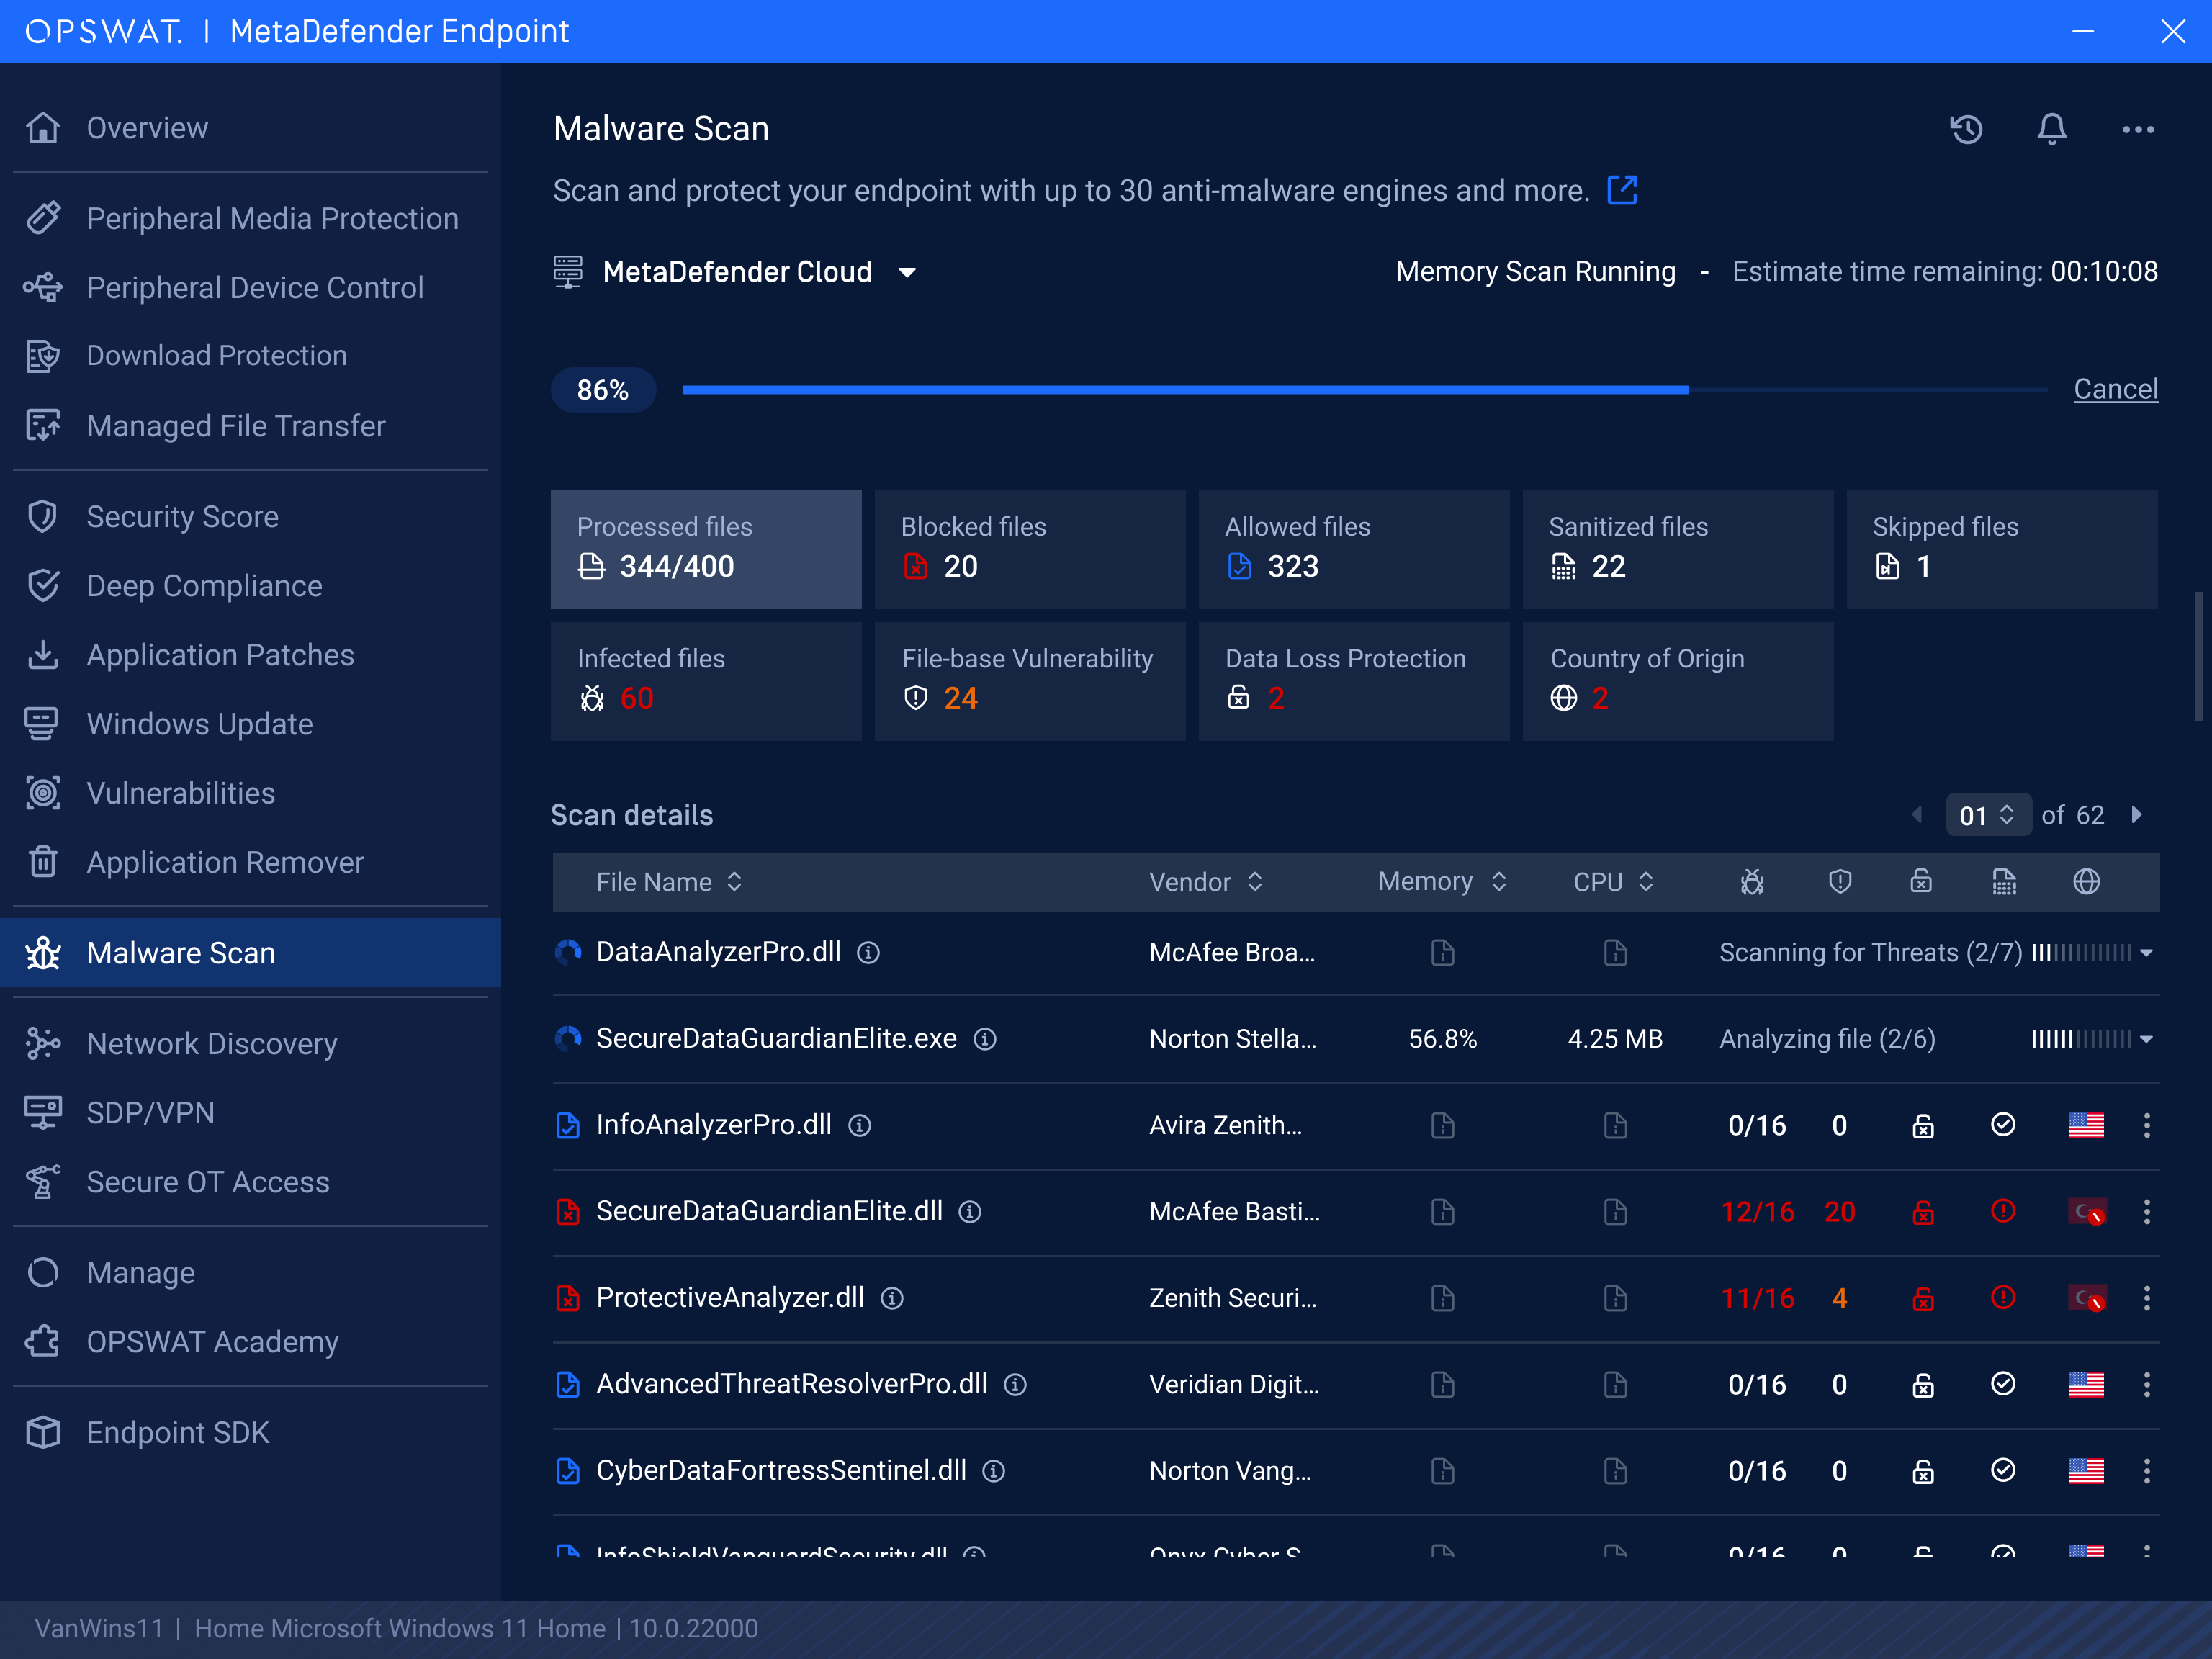2212x1659 pixels.
Task: Click info icon next to DataAnalyzerPro.dll
Action: coord(869,953)
